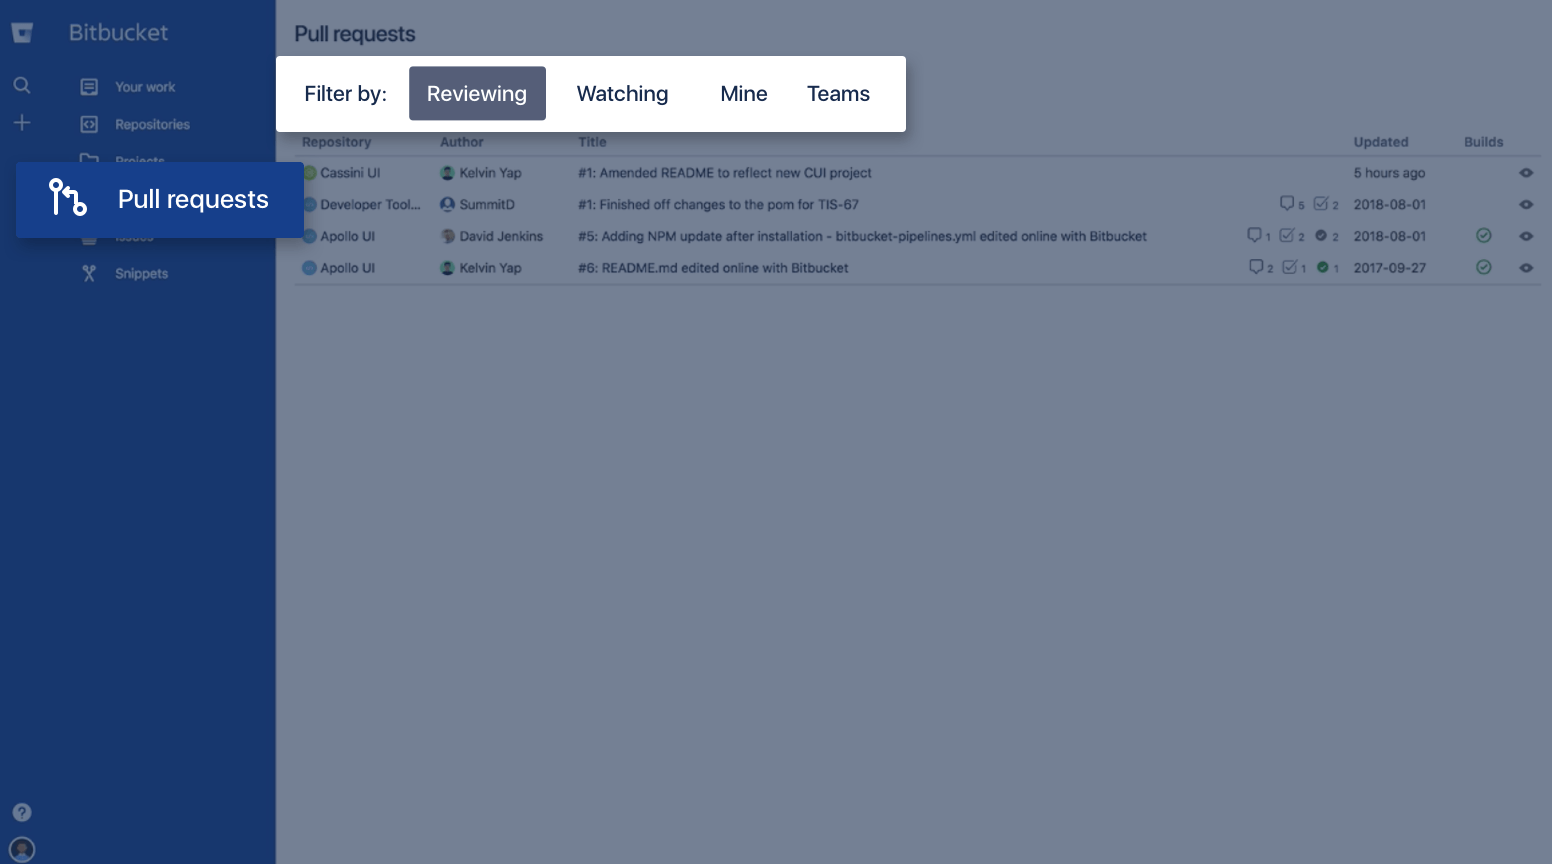Switch to the Watching filter tab

tap(622, 93)
